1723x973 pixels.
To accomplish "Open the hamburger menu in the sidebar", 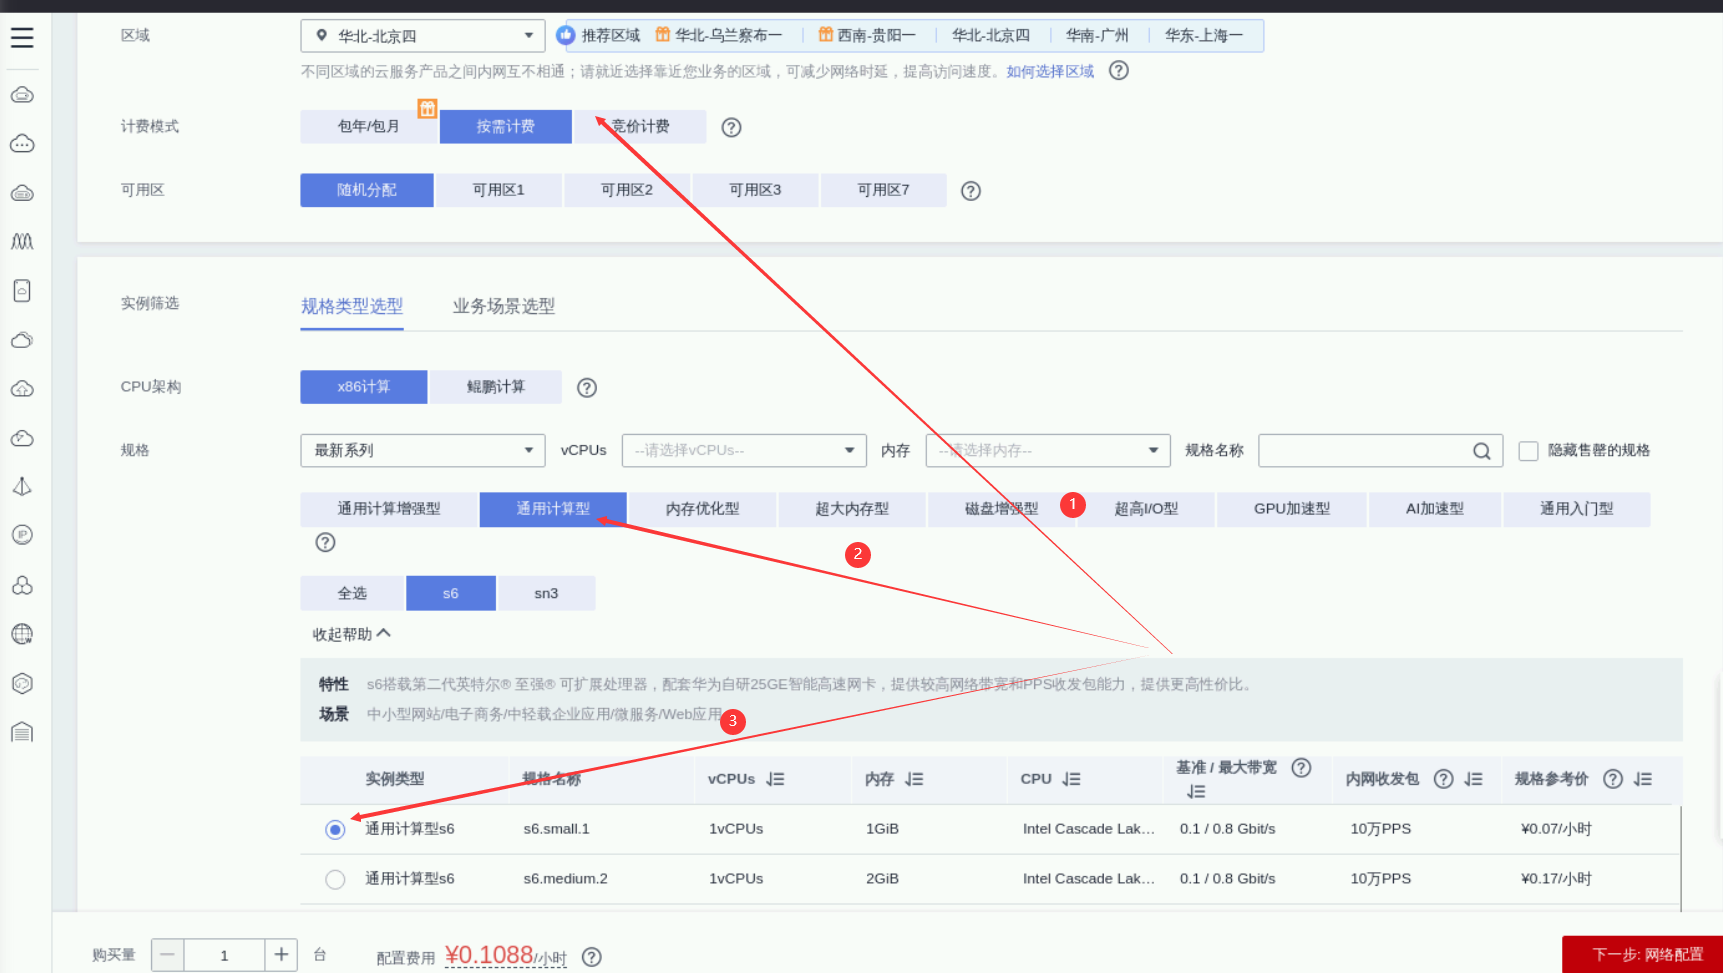I will coord(22,38).
